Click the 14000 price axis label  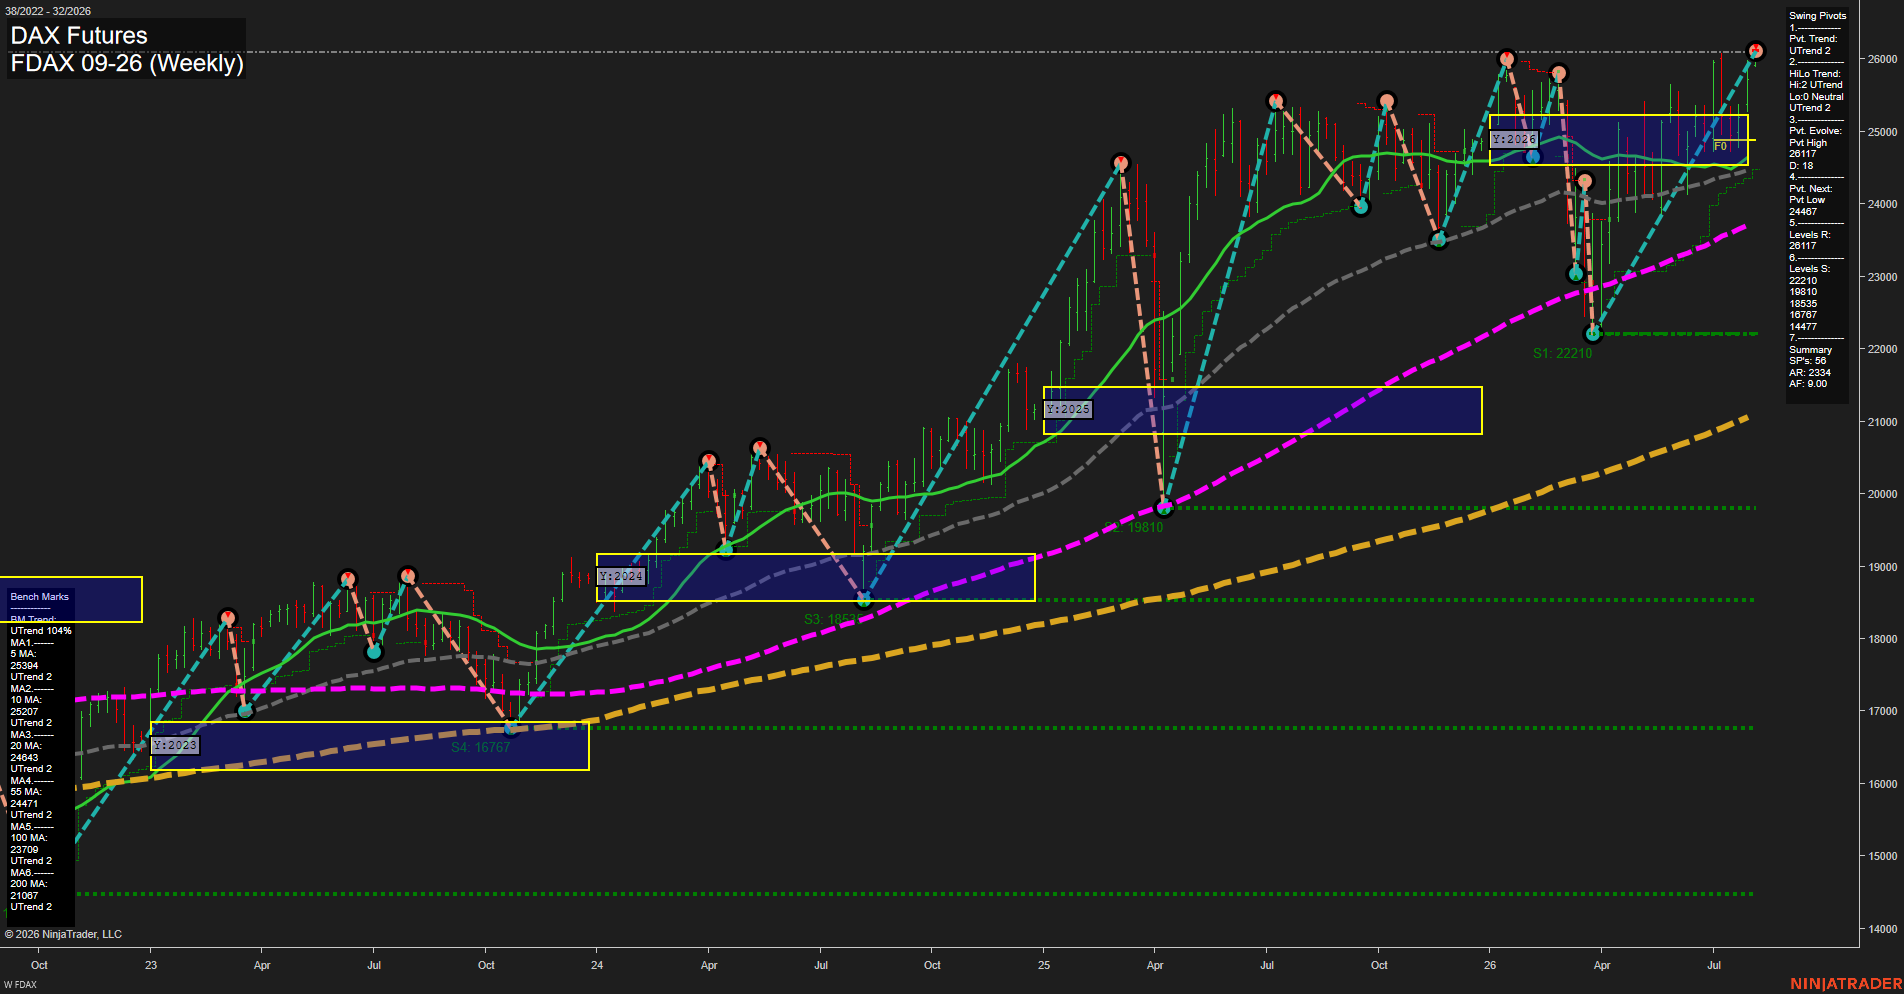pos(1882,929)
